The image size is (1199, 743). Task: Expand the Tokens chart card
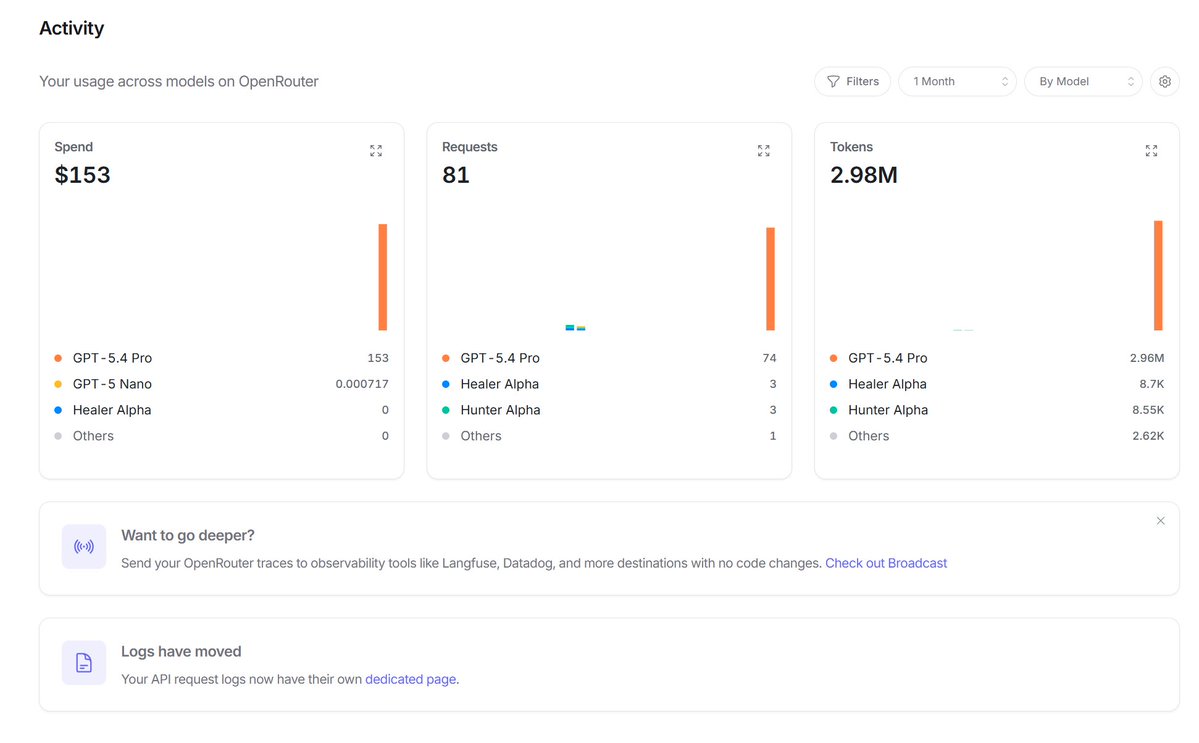click(x=1152, y=151)
